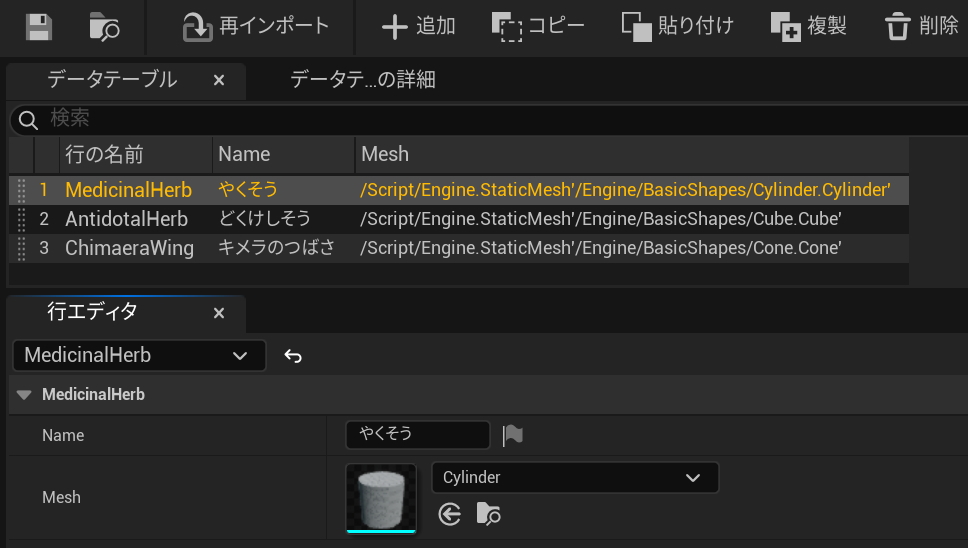Collapse the MedicinalHerb section

pyautogui.click(x=24, y=395)
